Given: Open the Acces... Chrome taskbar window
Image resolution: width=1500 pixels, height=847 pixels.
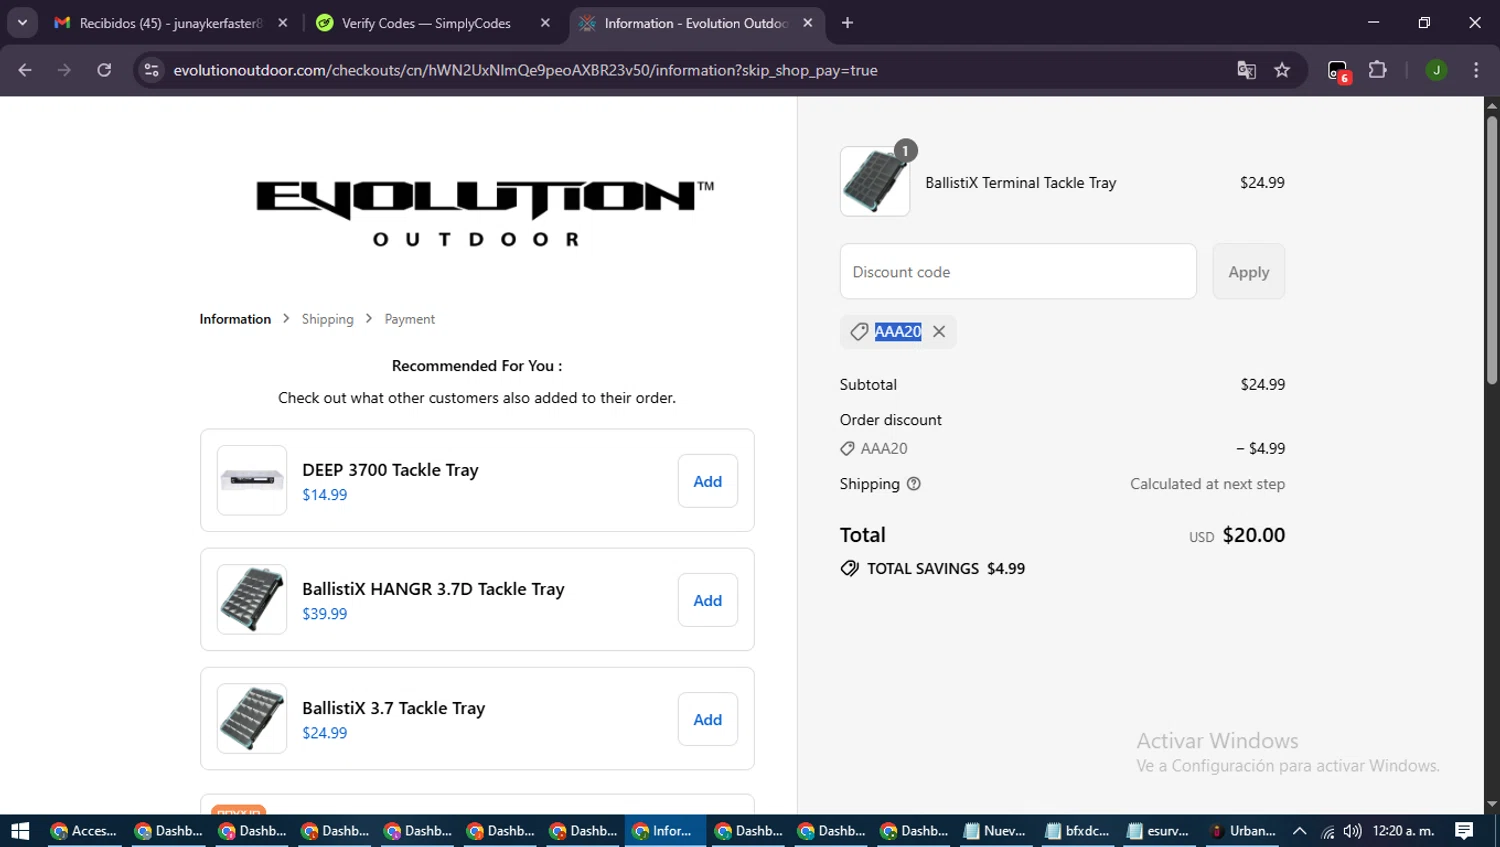Looking at the screenshot, I should 84,830.
